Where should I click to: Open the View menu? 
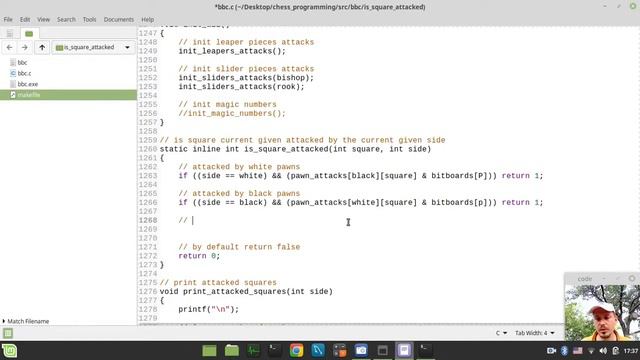(43, 19)
